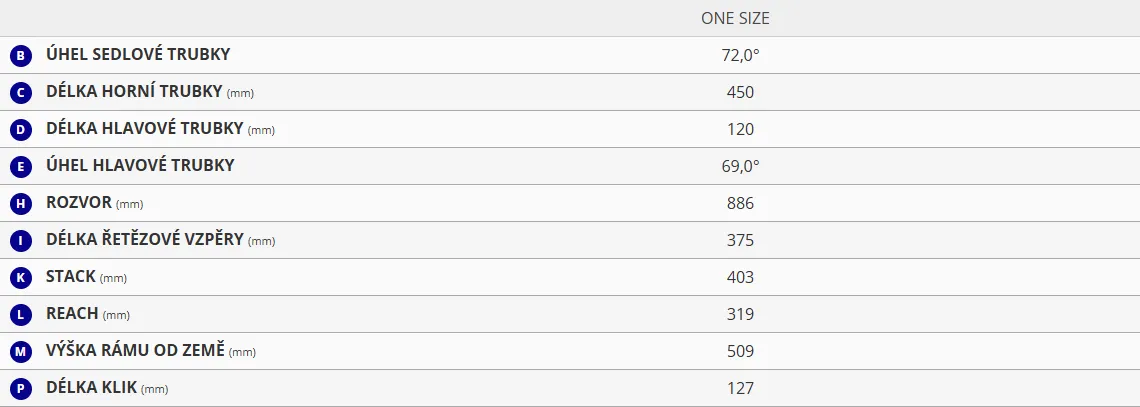Click the DÉLKA HORNÍ TRUBKY label

point(134,92)
